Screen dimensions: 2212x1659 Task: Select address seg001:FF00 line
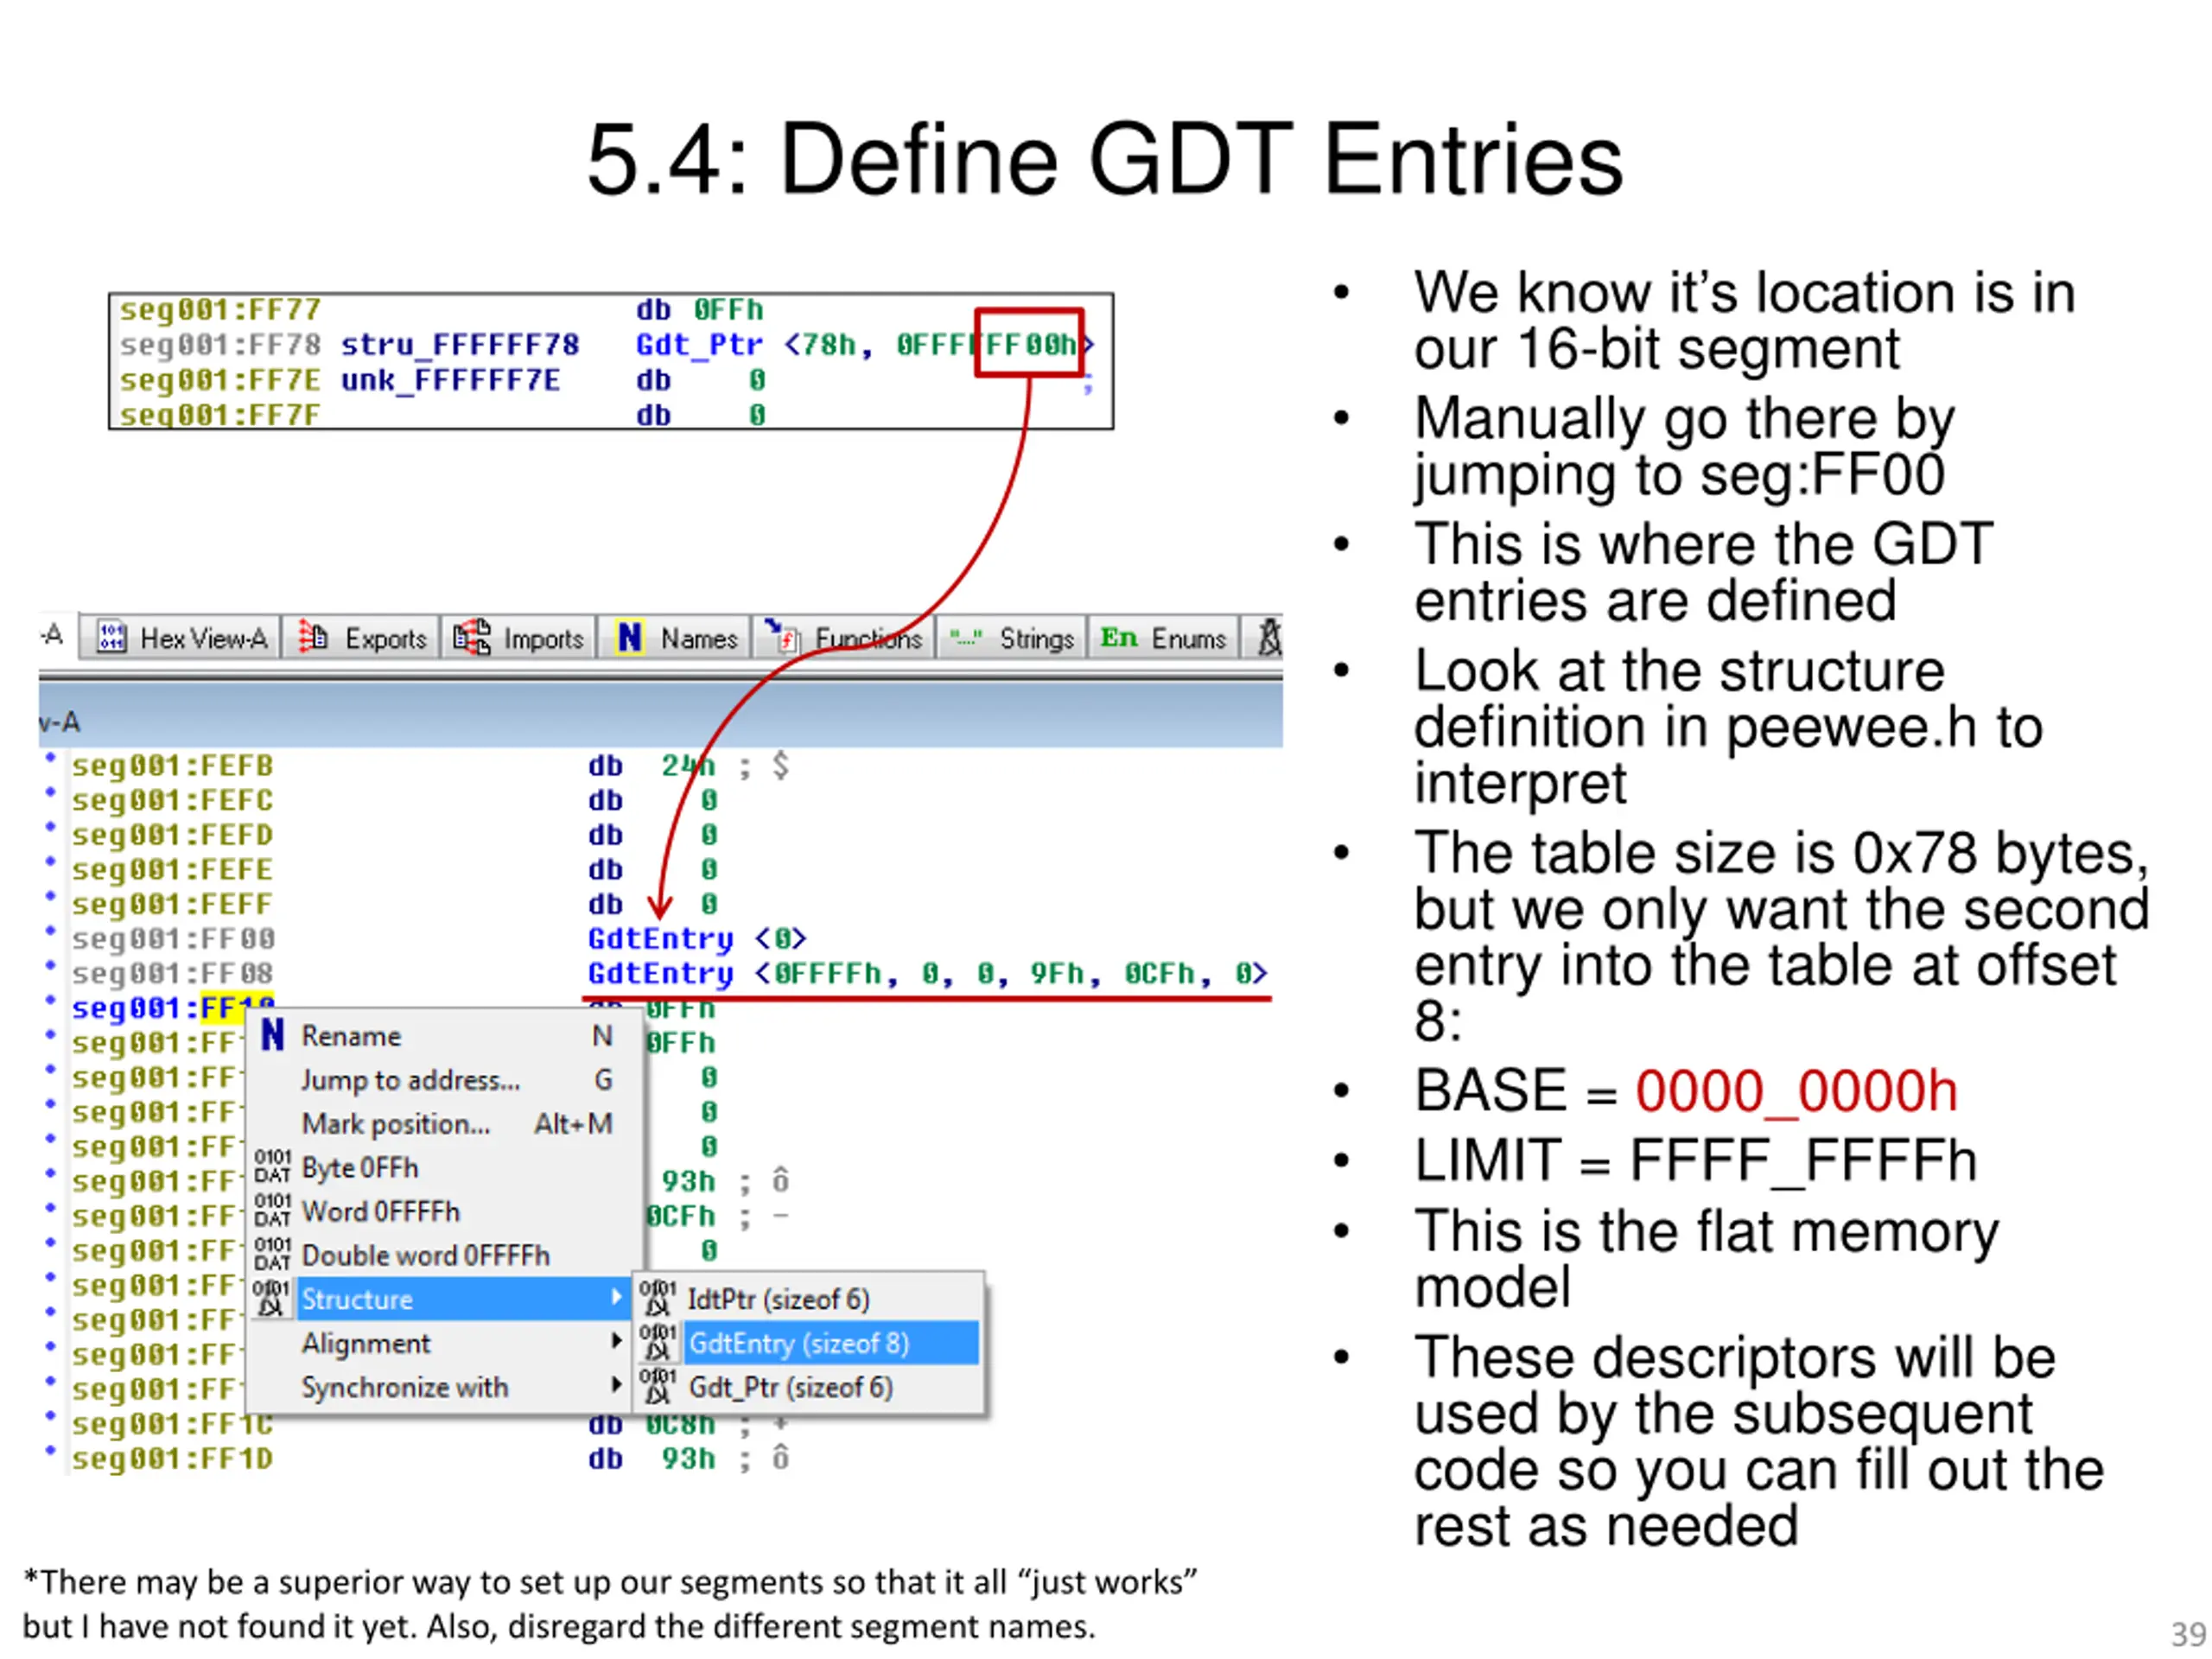coord(173,939)
